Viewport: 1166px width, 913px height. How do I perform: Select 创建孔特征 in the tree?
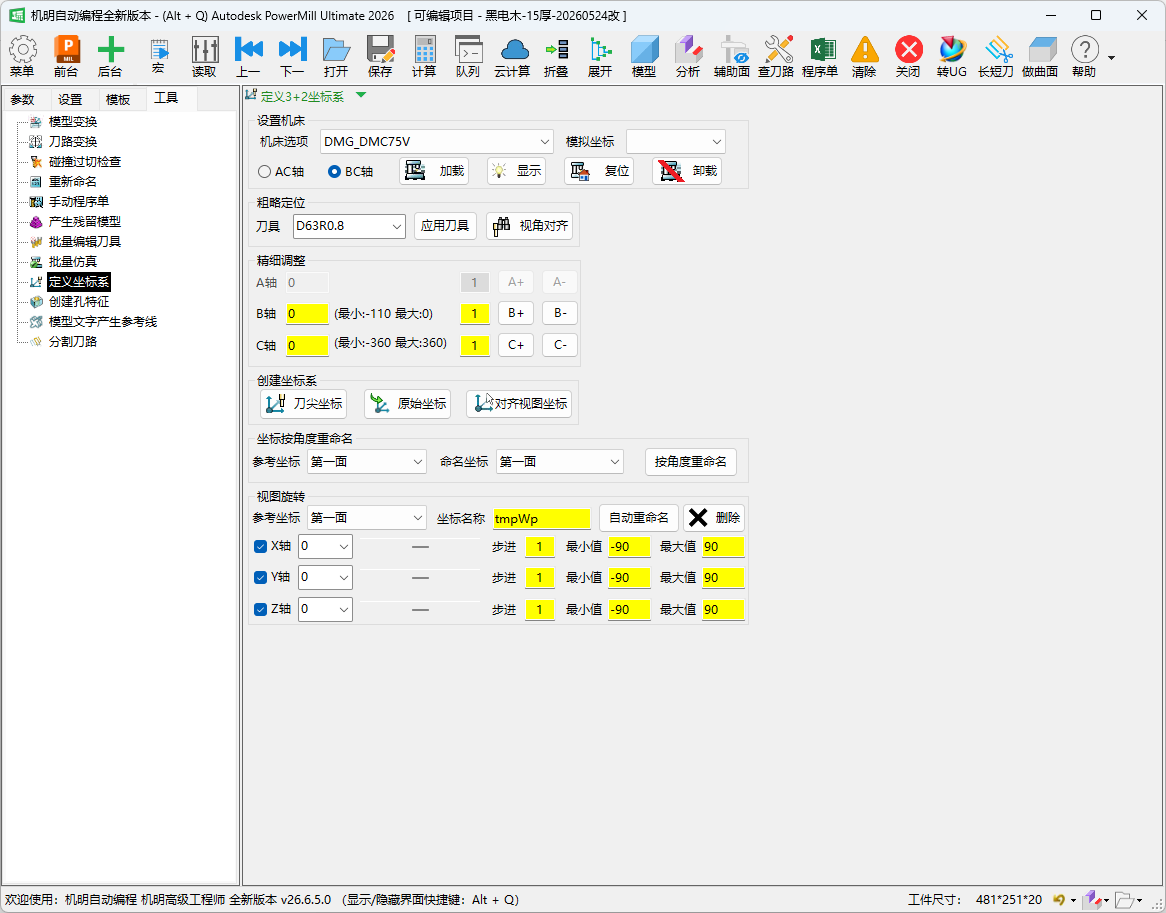point(79,302)
